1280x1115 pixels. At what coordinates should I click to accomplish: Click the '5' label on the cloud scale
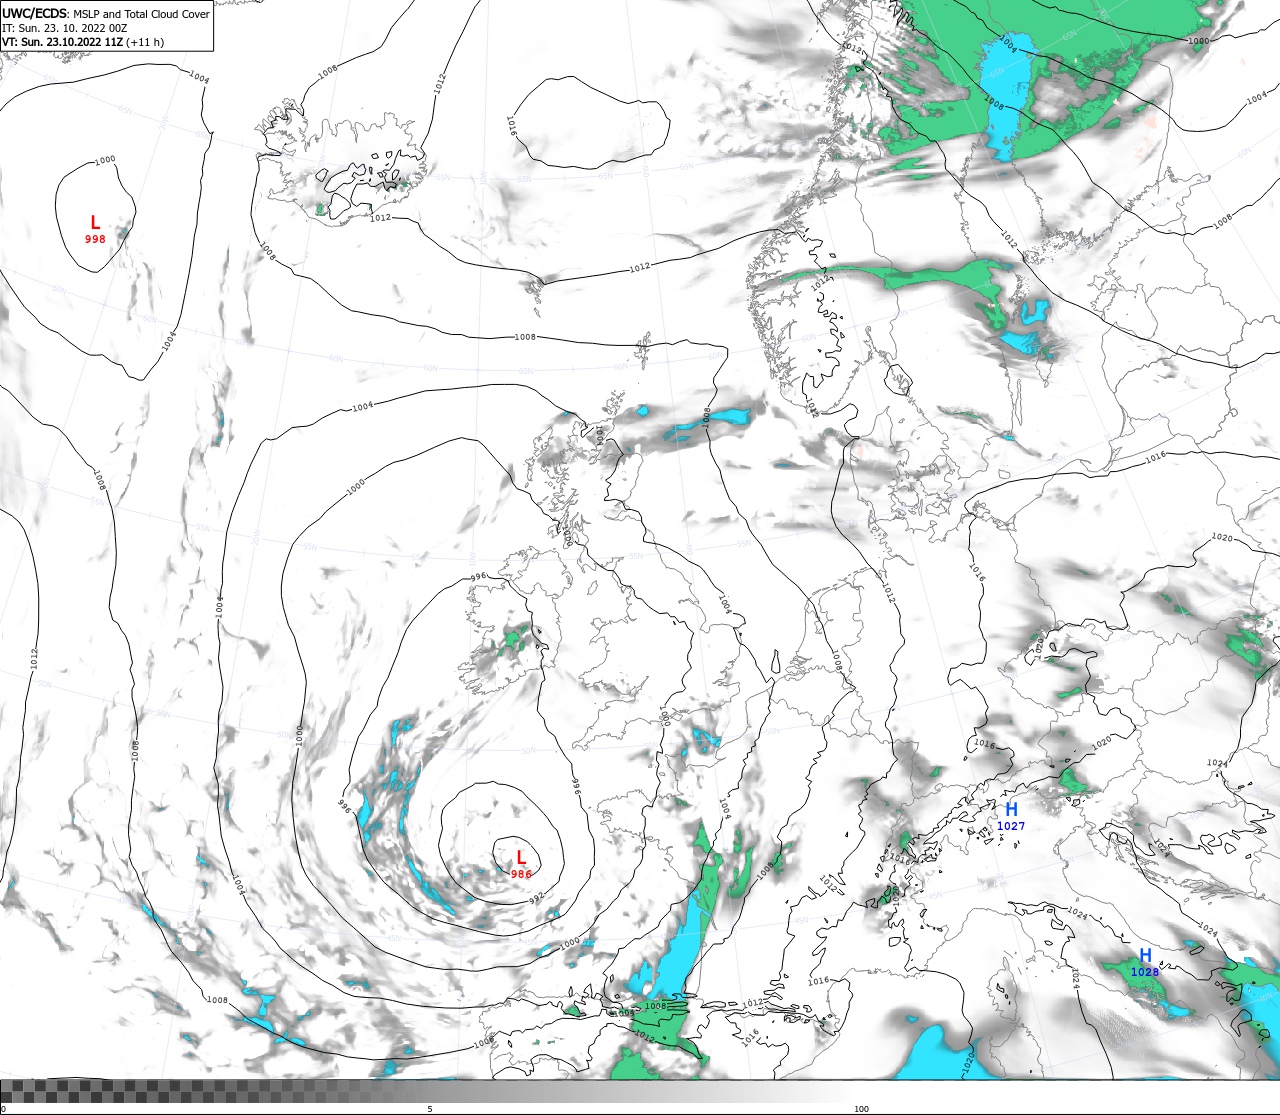point(430,1109)
